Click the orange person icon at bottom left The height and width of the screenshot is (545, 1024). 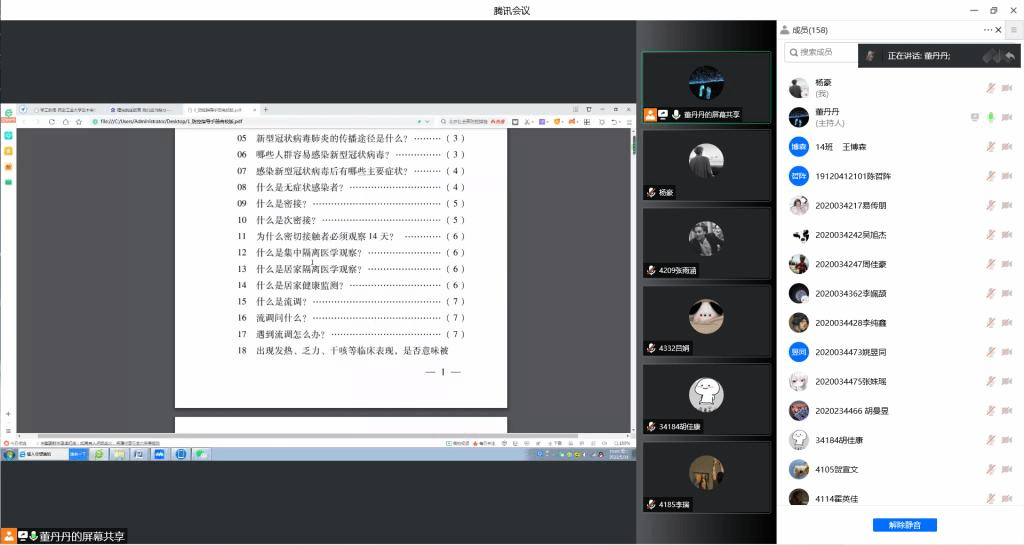[x=8, y=536]
